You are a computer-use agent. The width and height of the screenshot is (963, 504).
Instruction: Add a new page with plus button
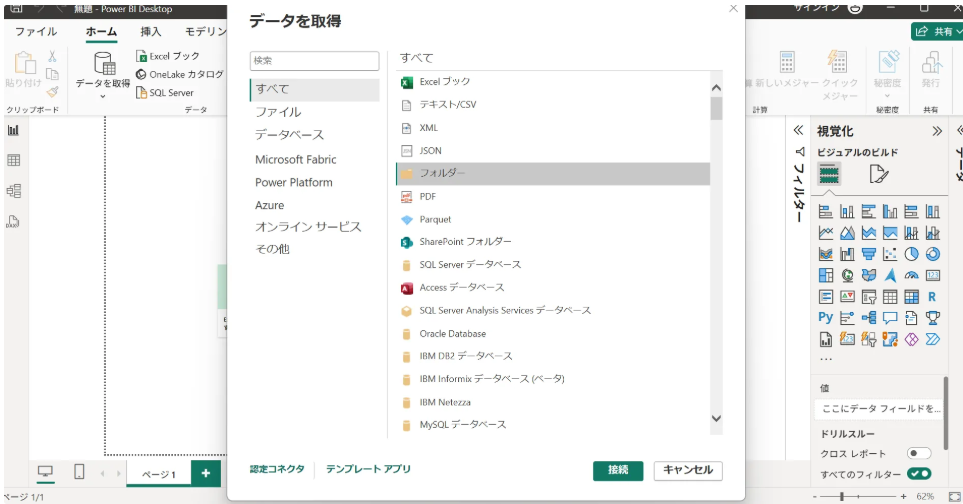206,473
